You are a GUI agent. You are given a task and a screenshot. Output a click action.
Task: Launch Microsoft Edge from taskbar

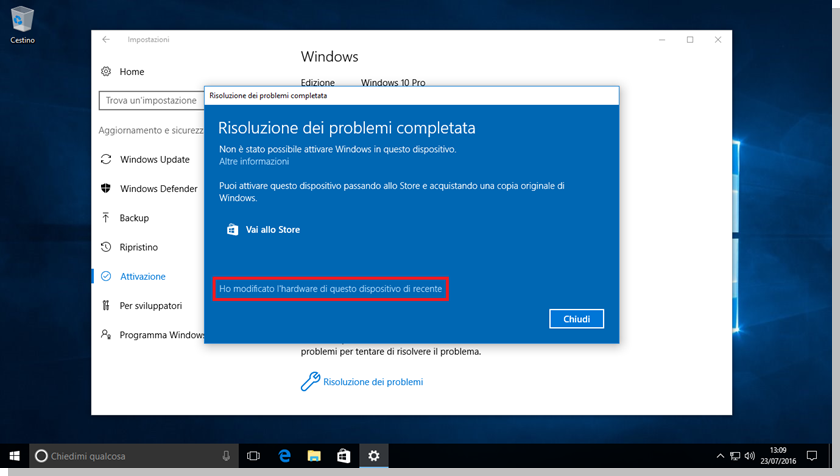[x=284, y=456]
